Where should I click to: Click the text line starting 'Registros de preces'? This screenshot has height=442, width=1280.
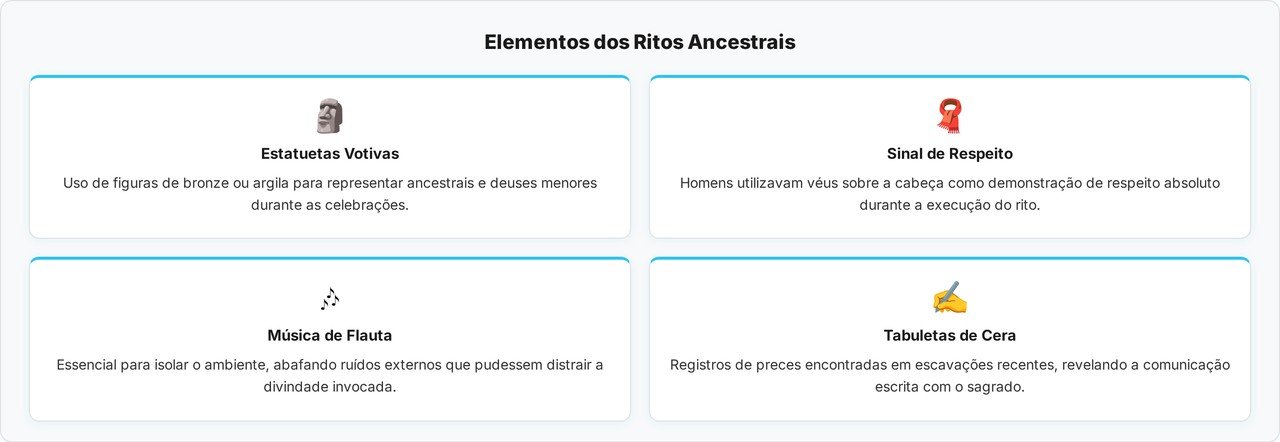click(x=949, y=365)
